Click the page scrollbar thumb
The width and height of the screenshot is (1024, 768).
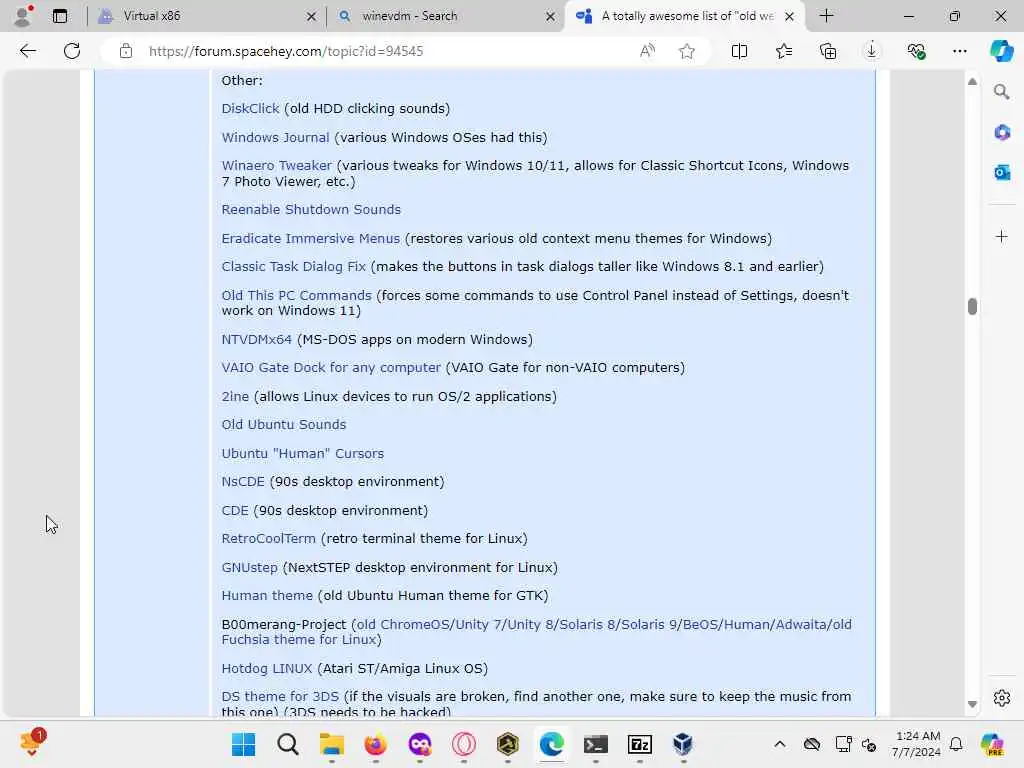(x=972, y=306)
